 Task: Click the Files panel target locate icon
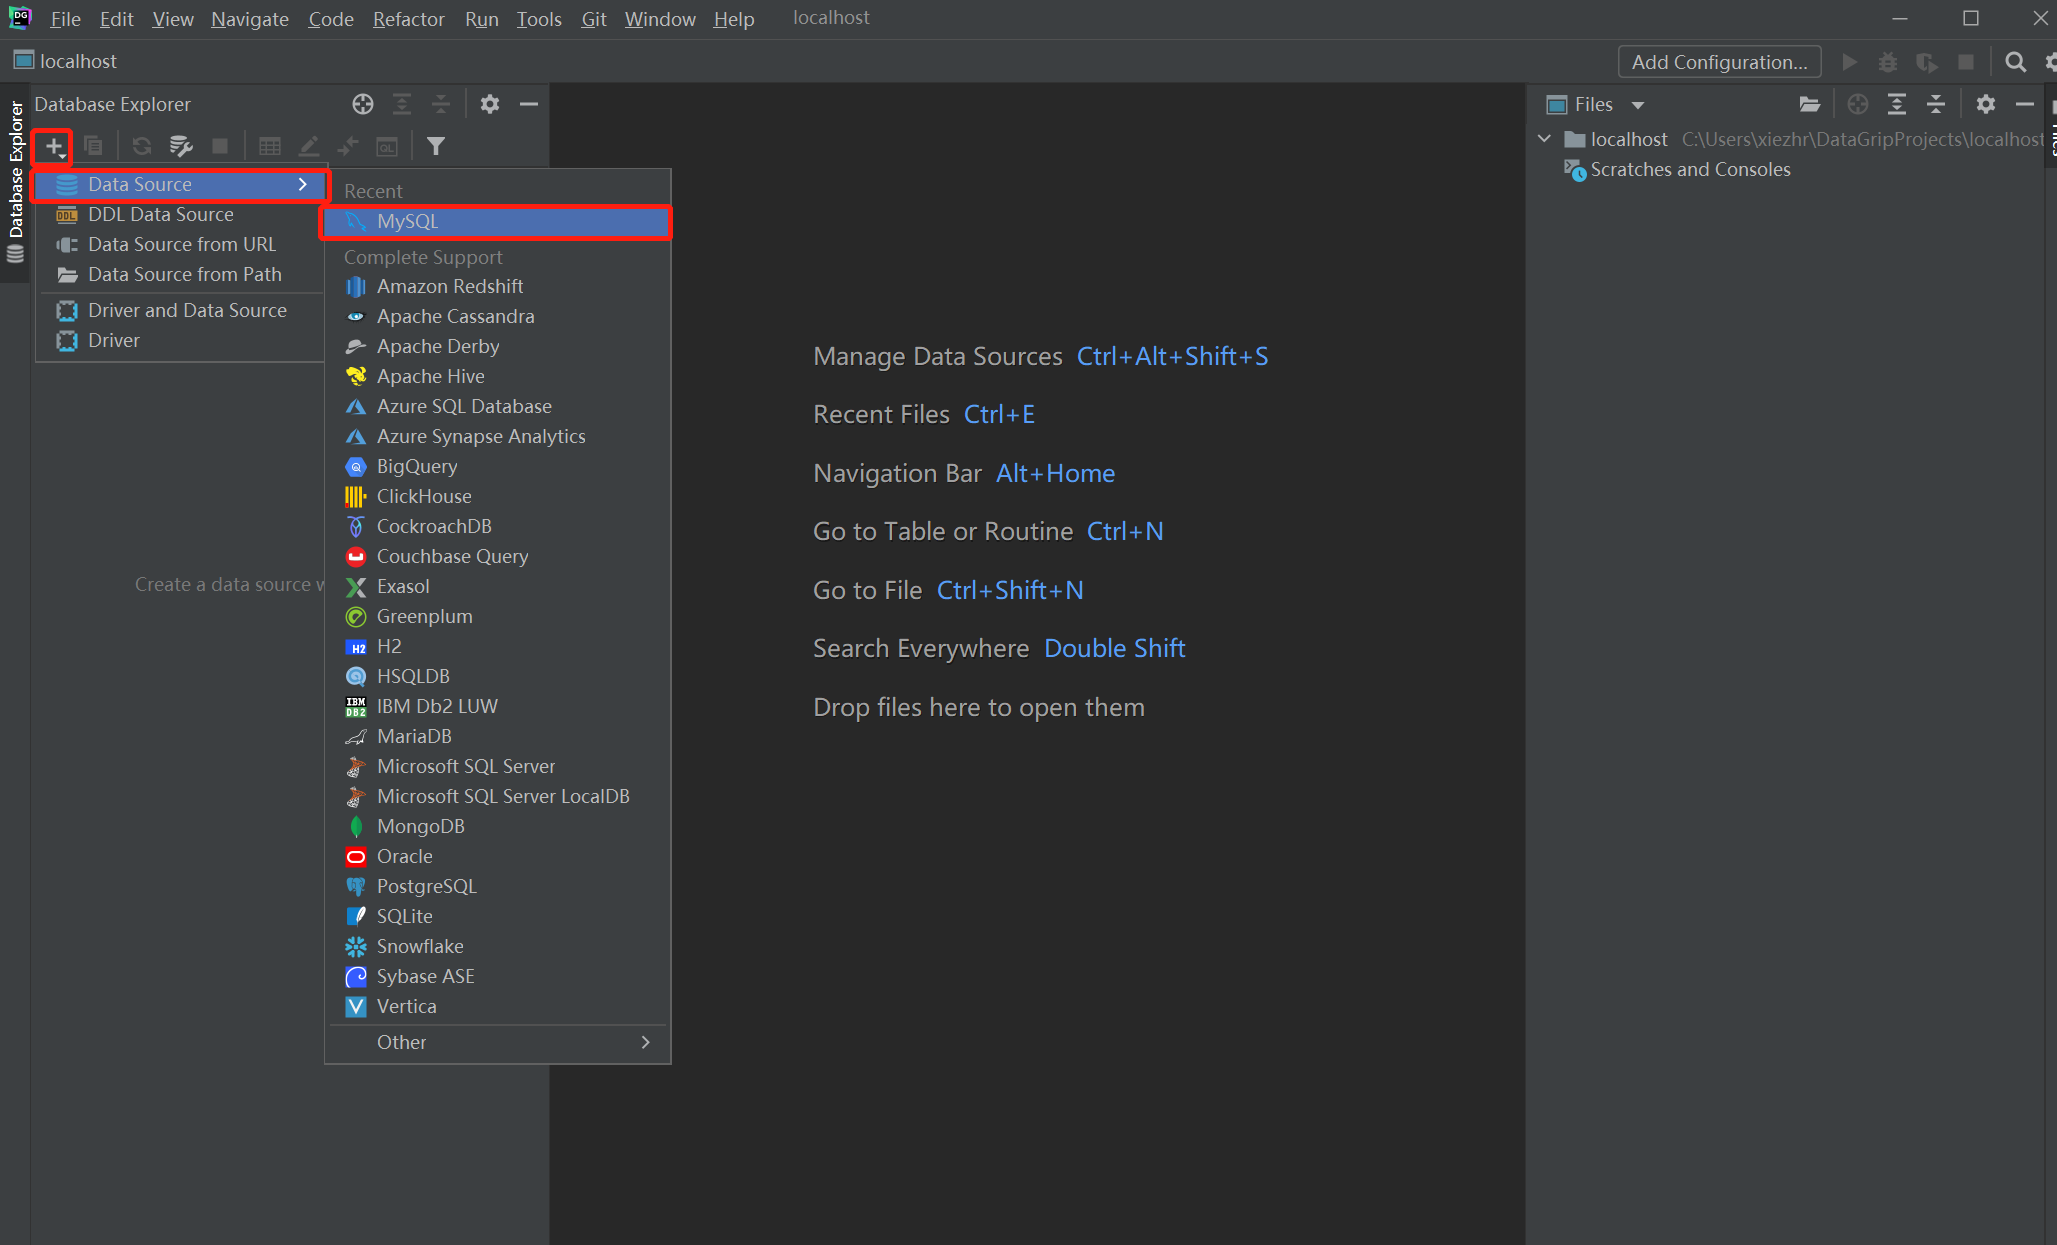click(x=1858, y=104)
